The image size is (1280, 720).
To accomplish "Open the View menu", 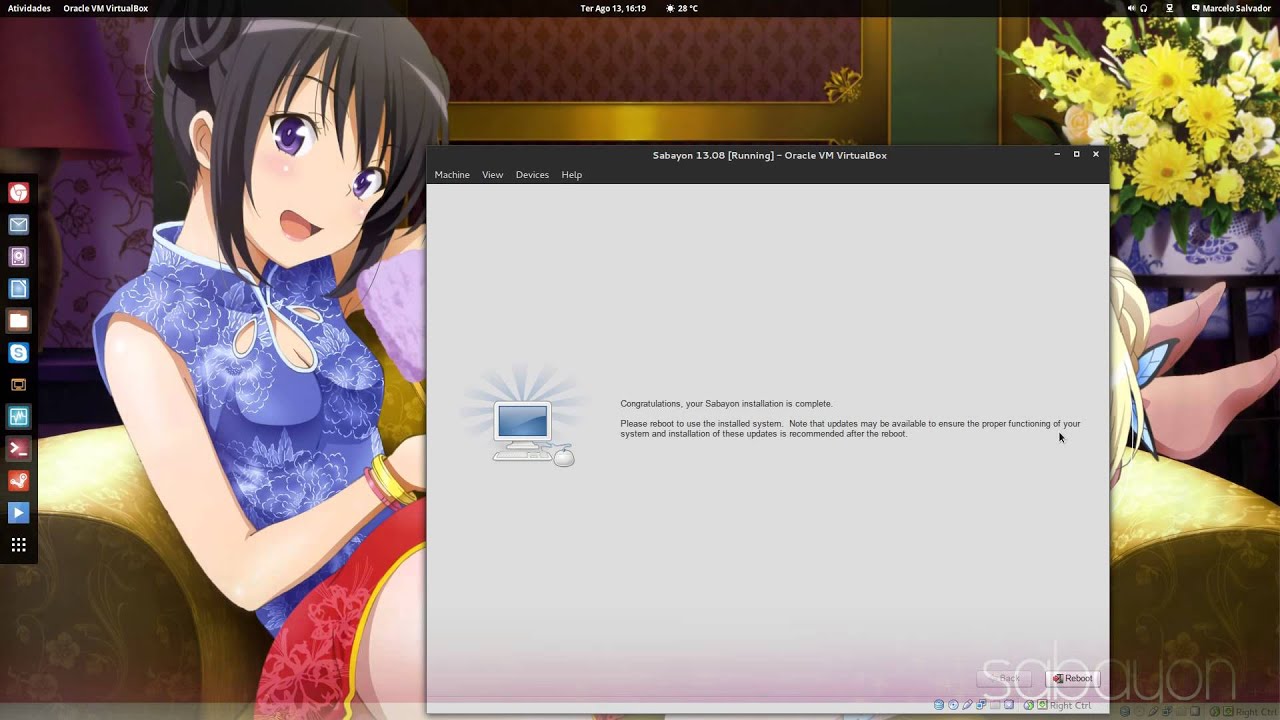I will (492, 175).
